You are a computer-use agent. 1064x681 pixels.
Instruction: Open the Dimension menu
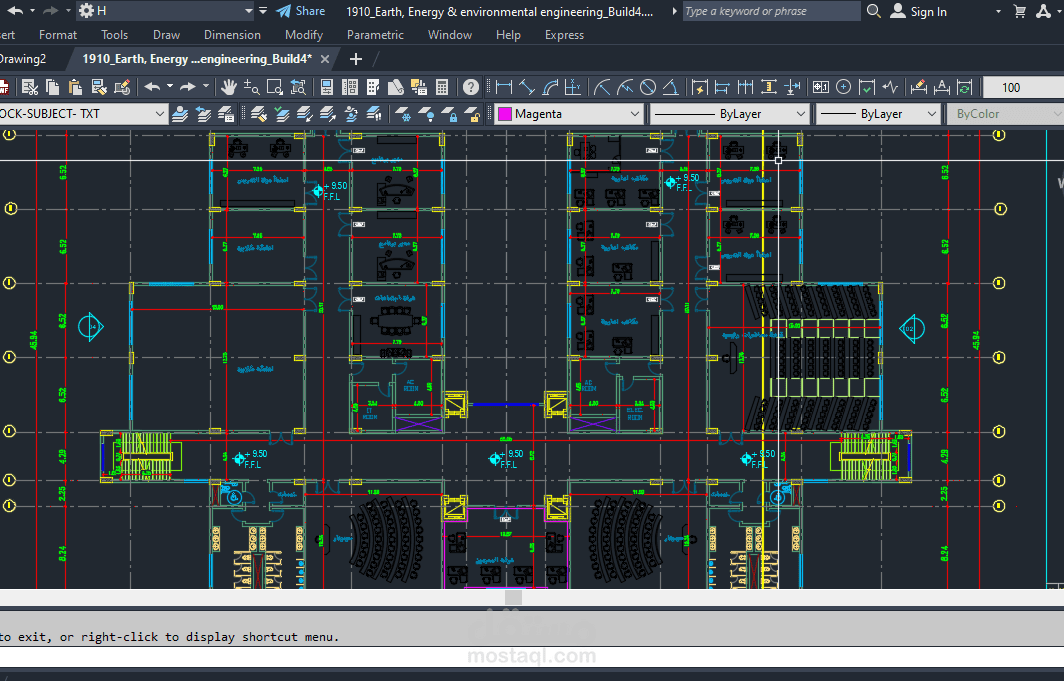[232, 35]
